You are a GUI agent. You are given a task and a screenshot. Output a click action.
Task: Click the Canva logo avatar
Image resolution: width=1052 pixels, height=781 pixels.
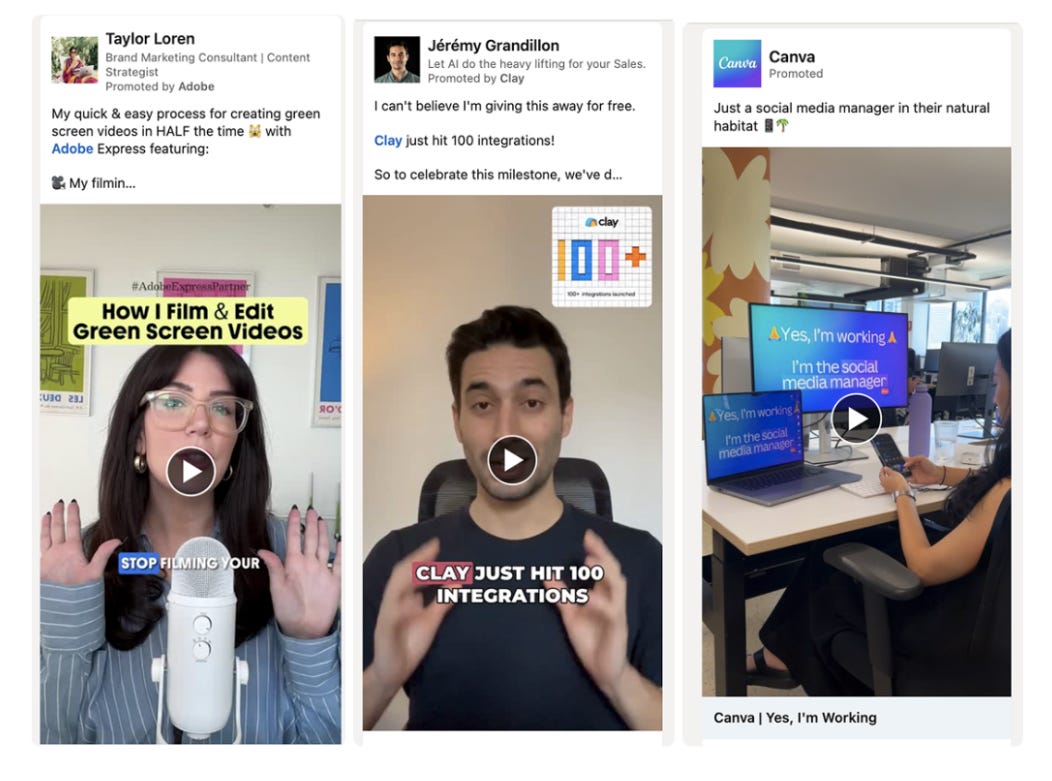(737, 64)
